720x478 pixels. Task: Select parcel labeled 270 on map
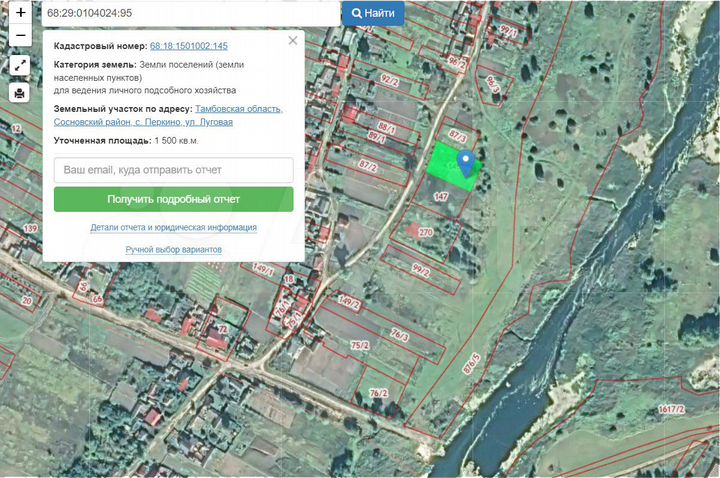click(425, 233)
